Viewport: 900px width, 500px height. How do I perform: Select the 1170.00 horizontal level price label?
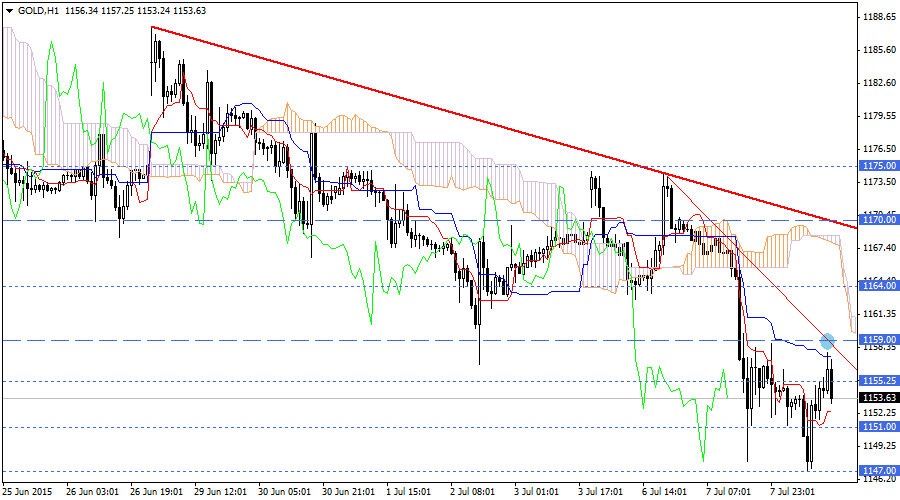[879, 220]
